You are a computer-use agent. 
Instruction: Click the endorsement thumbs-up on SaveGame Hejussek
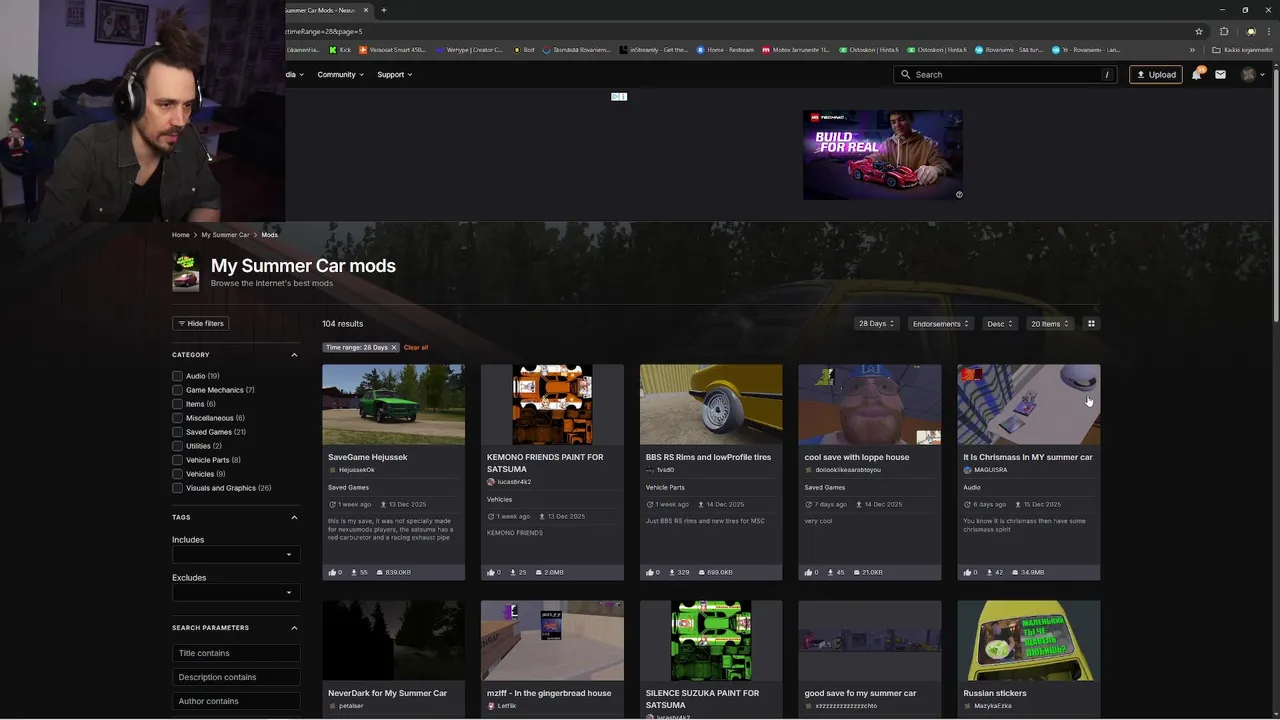click(x=332, y=572)
